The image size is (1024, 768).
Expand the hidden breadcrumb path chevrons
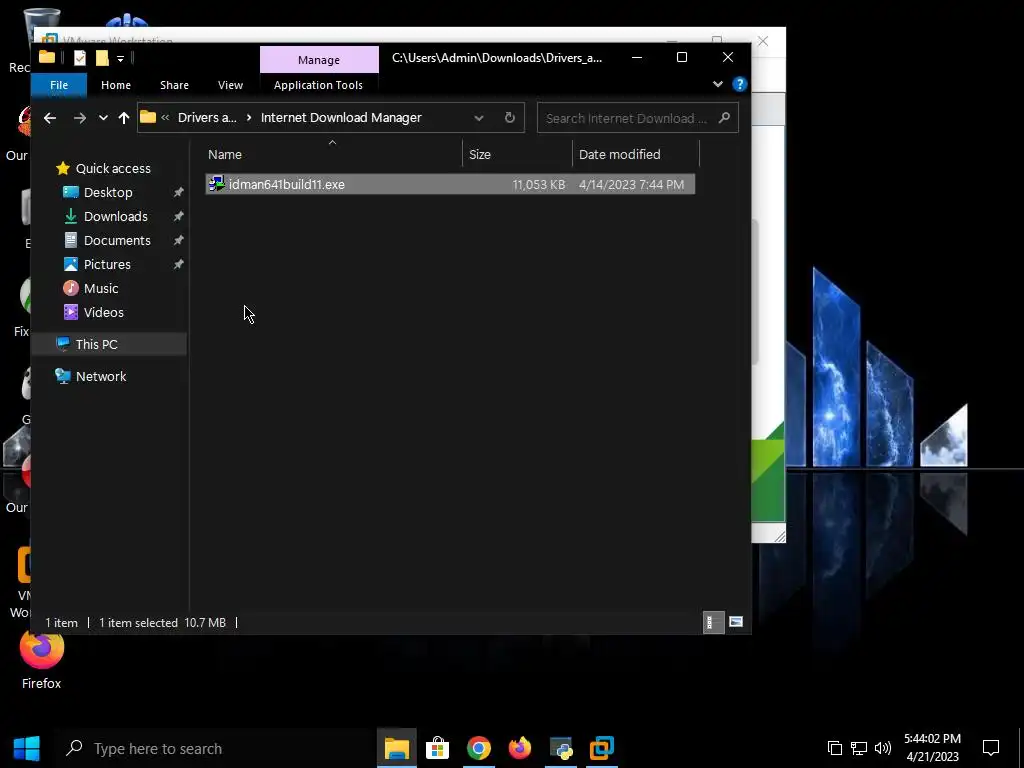[x=165, y=118]
